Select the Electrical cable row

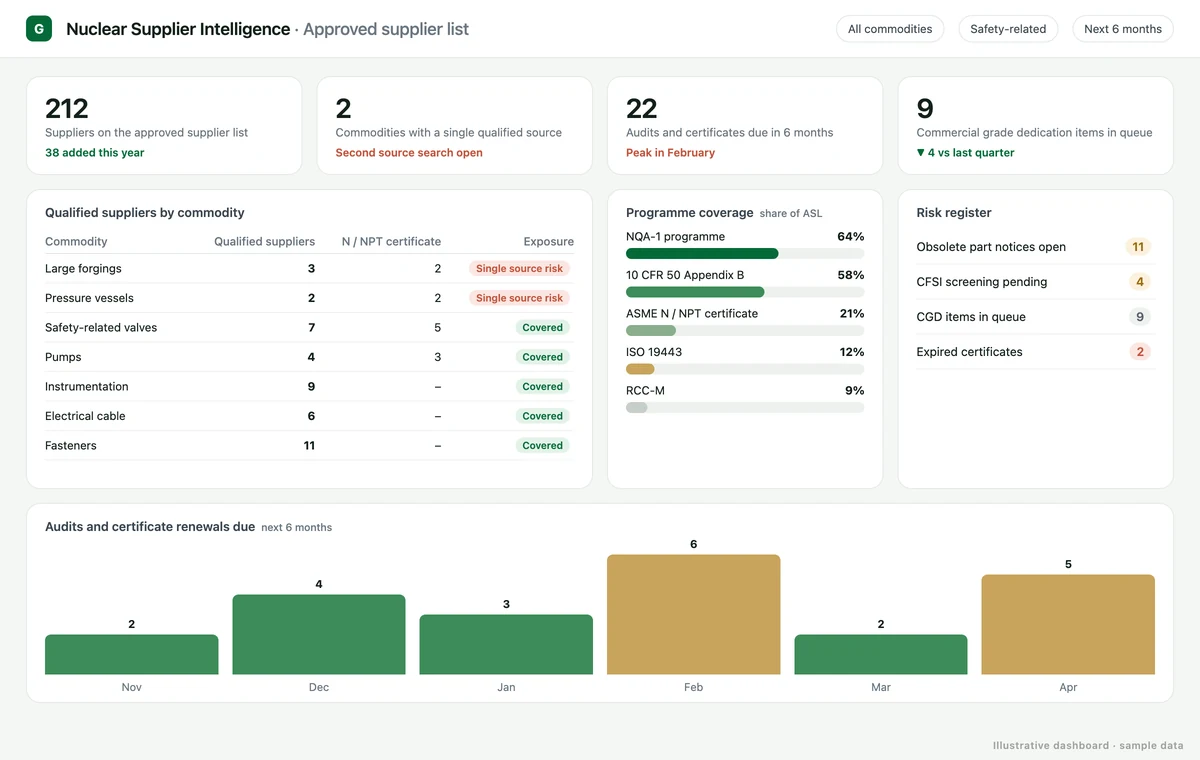pyautogui.click(x=310, y=416)
